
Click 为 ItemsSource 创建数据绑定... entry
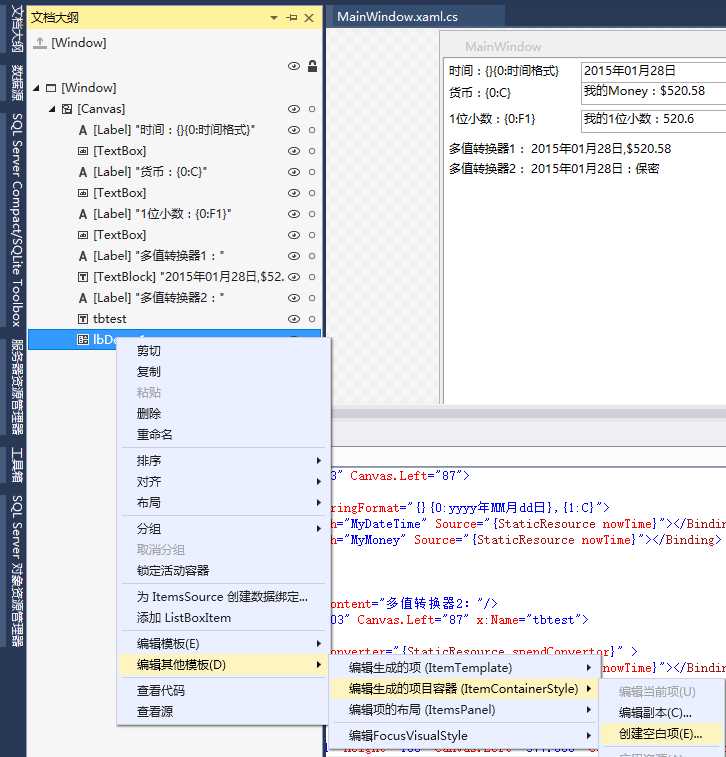point(224,597)
